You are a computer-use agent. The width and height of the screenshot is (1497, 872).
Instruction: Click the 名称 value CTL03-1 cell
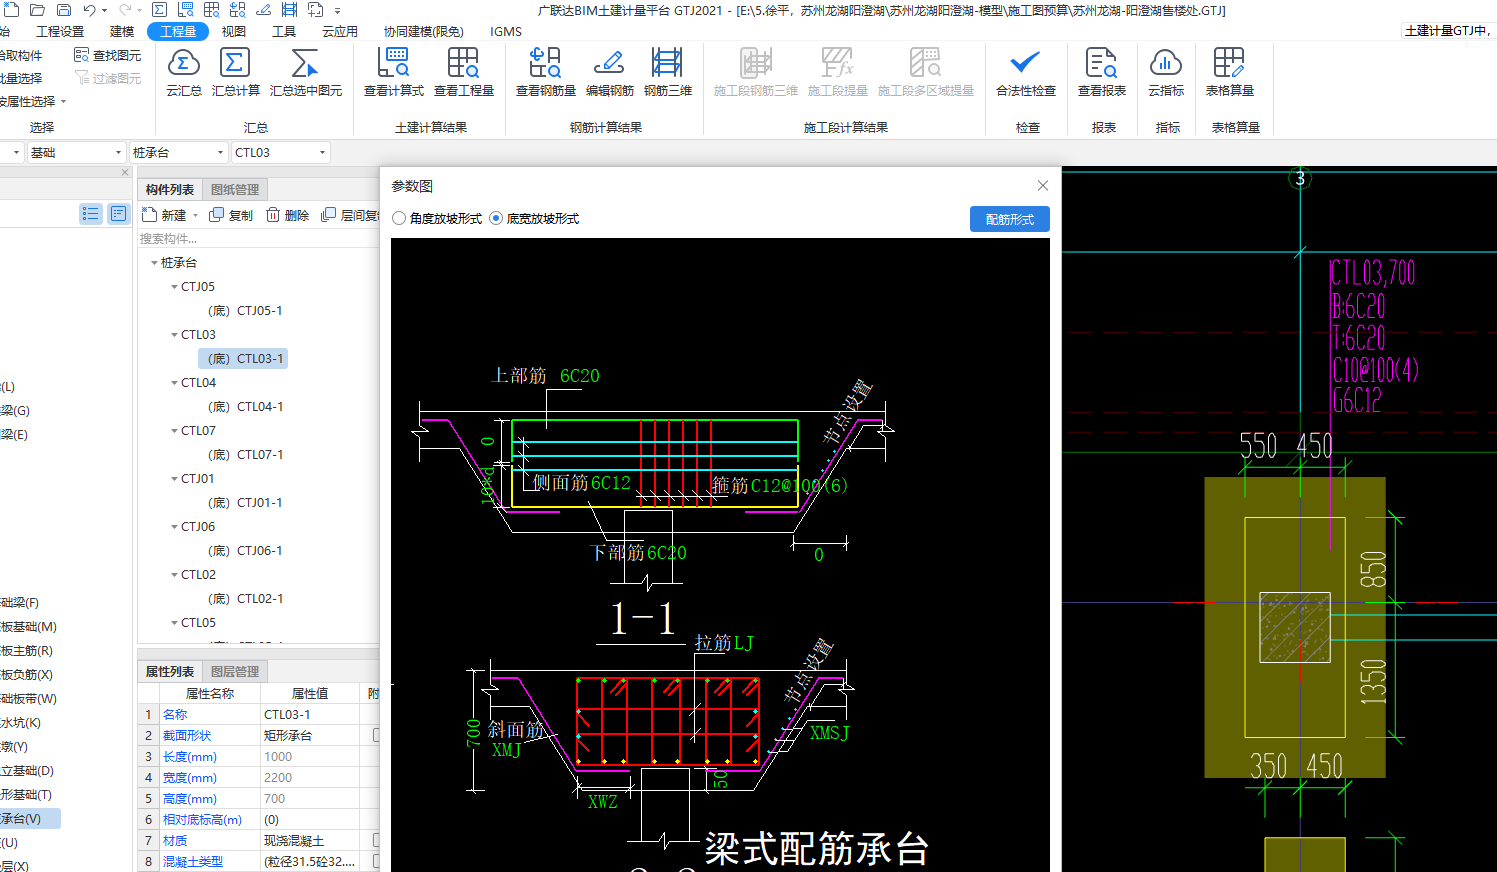pos(310,714)
